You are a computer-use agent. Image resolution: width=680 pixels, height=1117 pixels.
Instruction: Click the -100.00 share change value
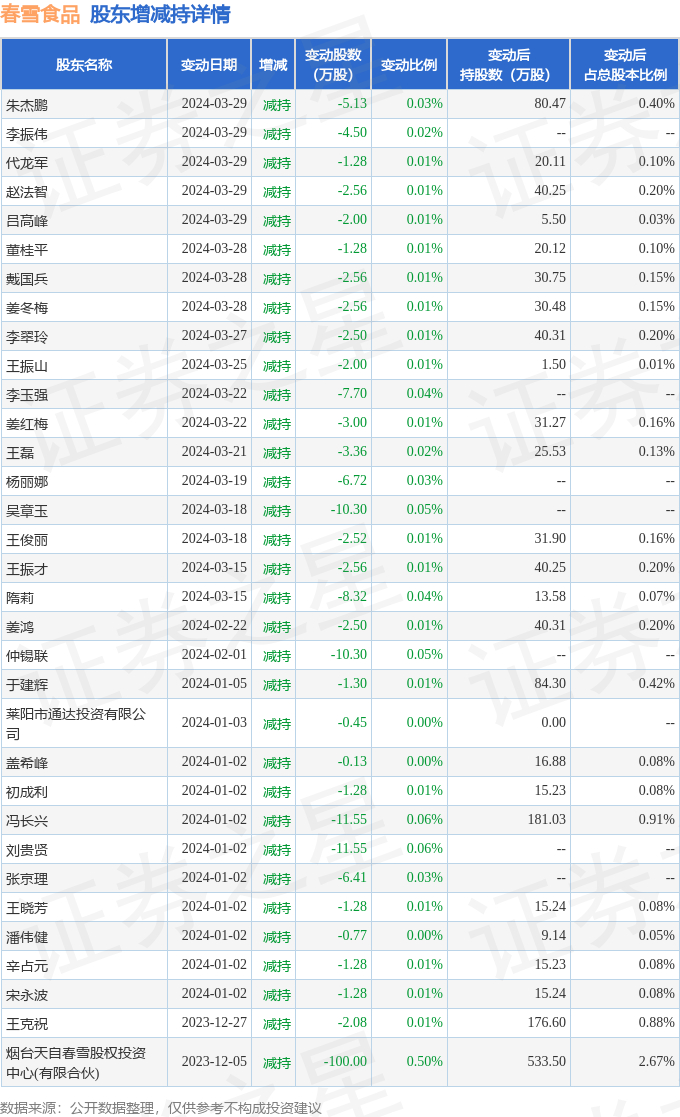click(x=345, y=1061)
